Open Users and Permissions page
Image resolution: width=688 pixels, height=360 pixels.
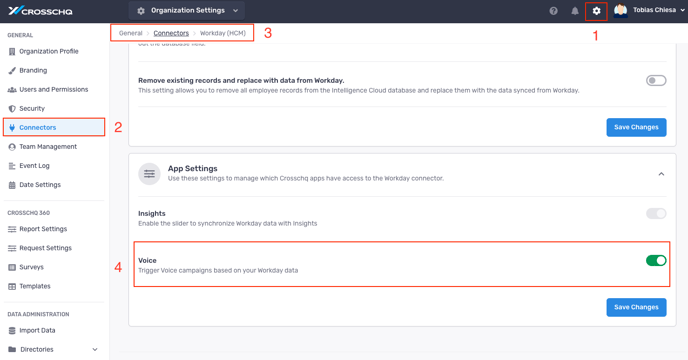pyautogui.click(x=54, y=90)
